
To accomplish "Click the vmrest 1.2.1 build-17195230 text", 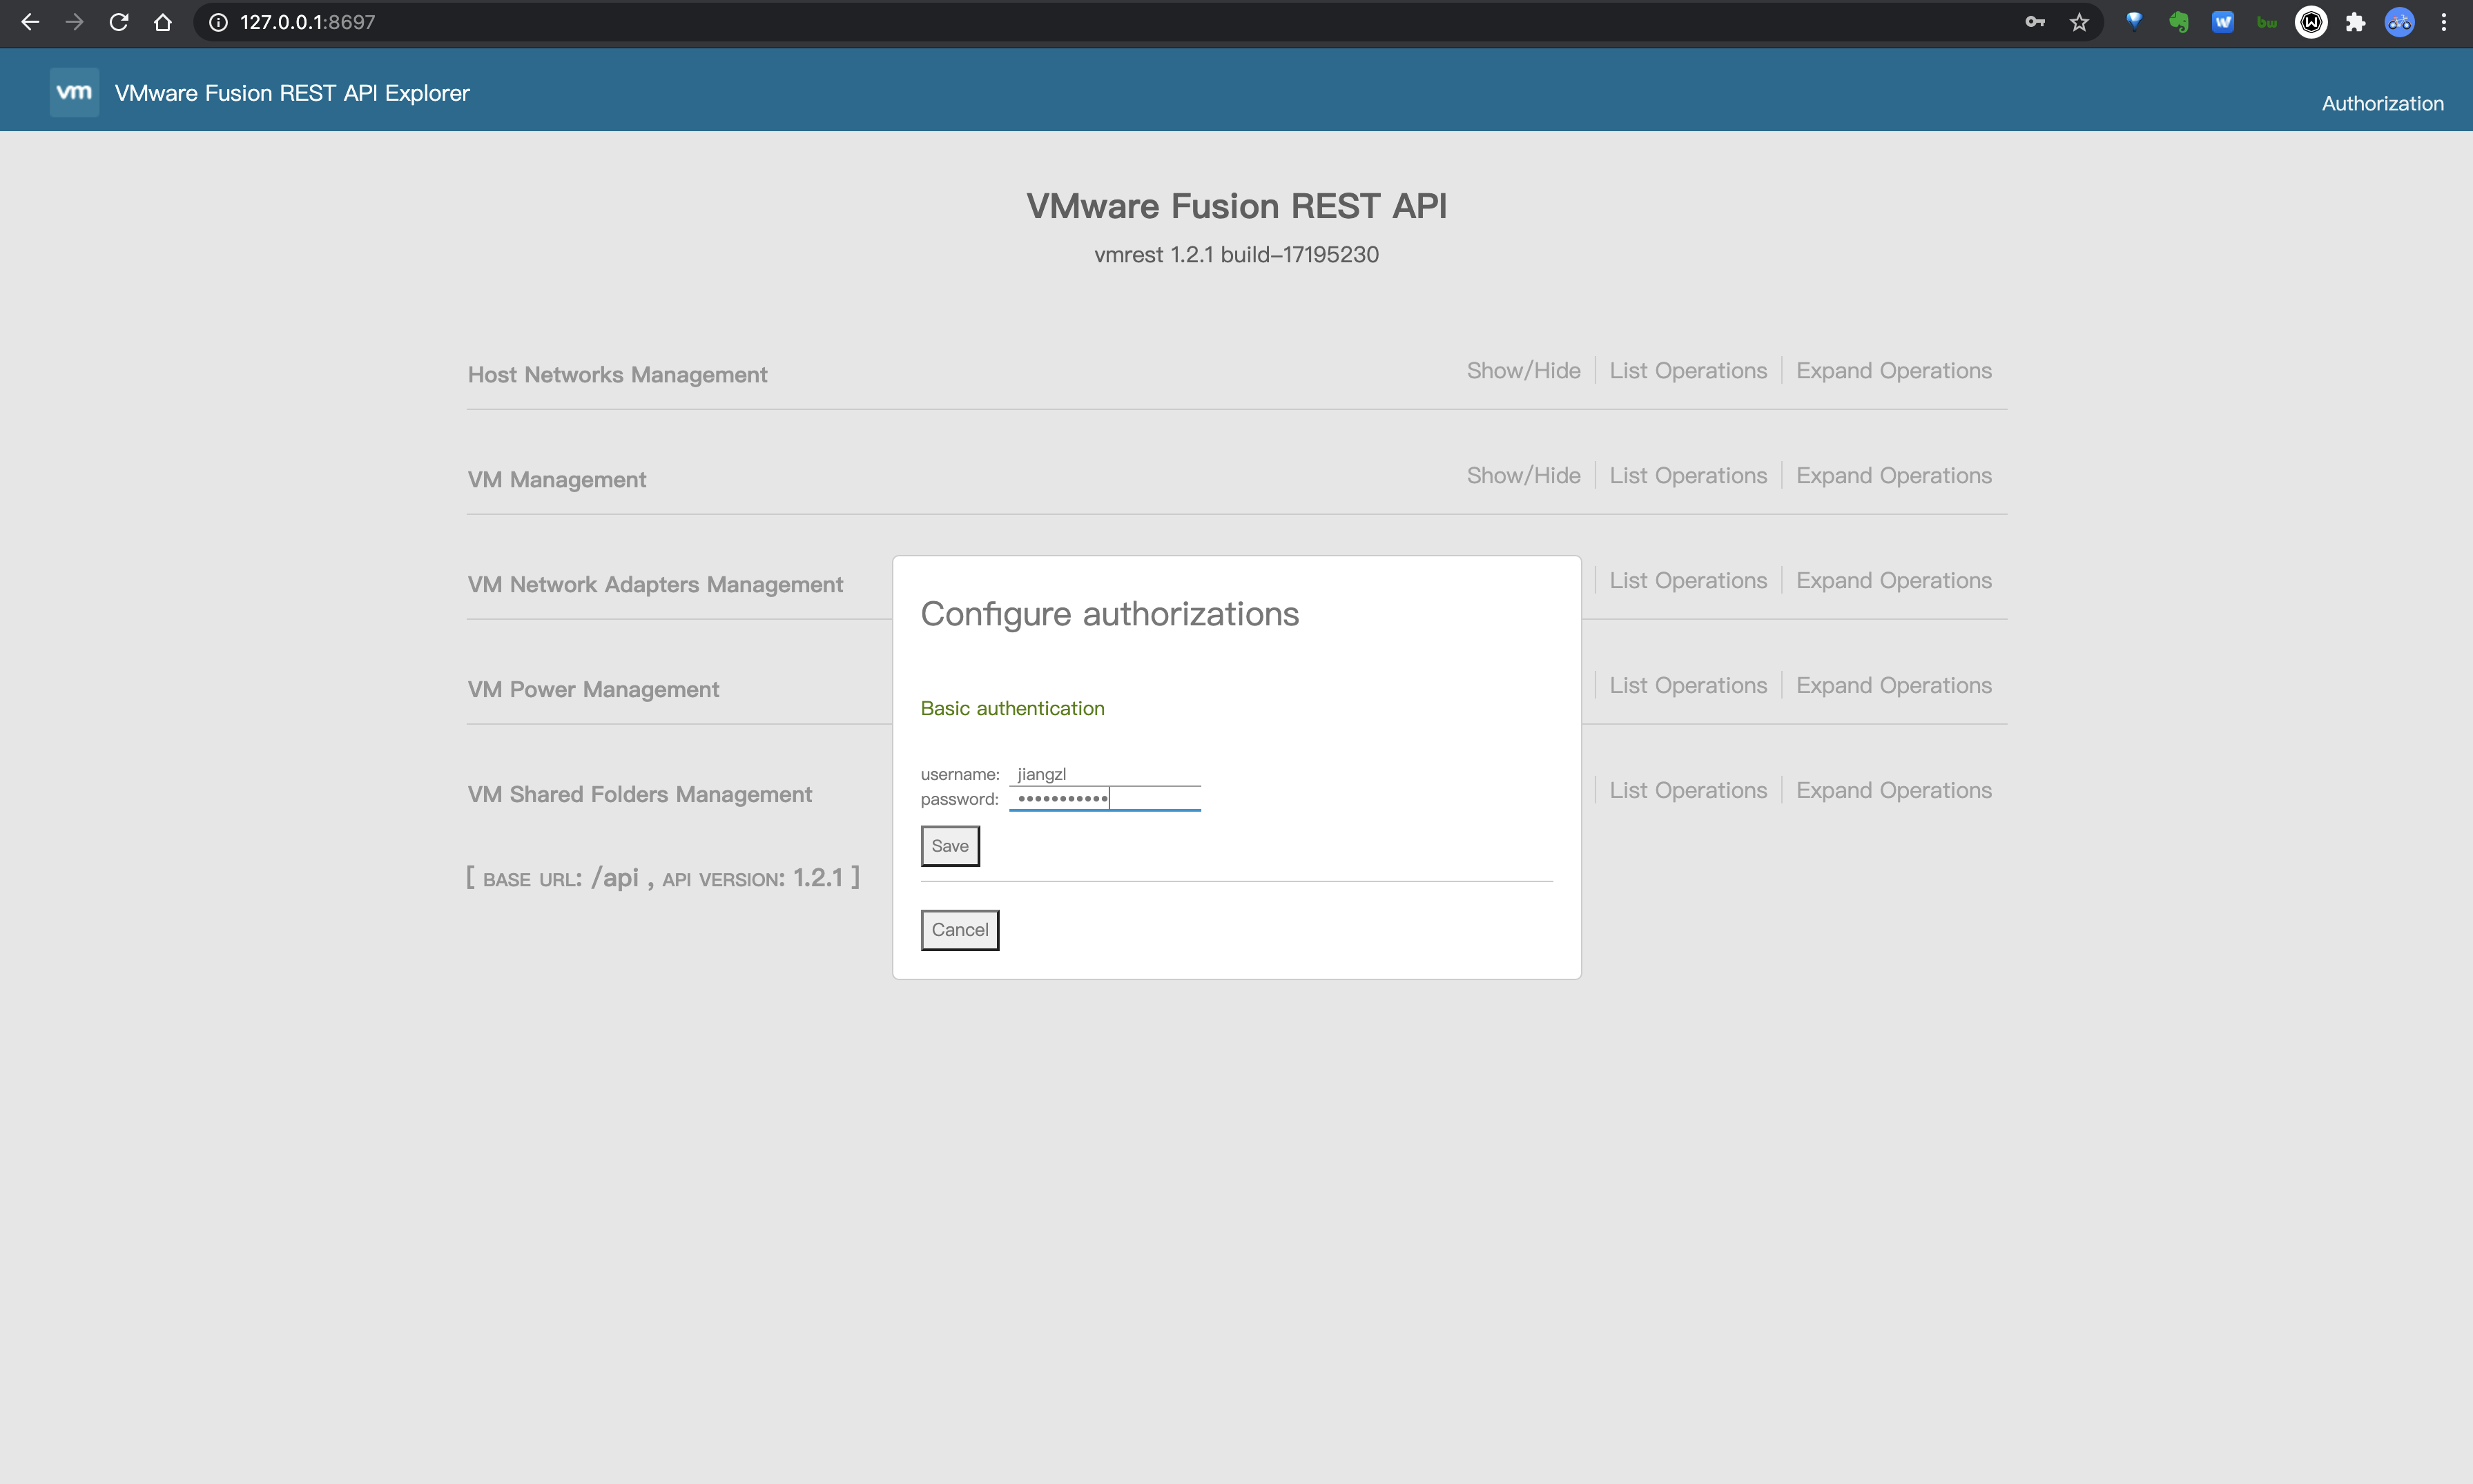I will (x=1236, y=254).
